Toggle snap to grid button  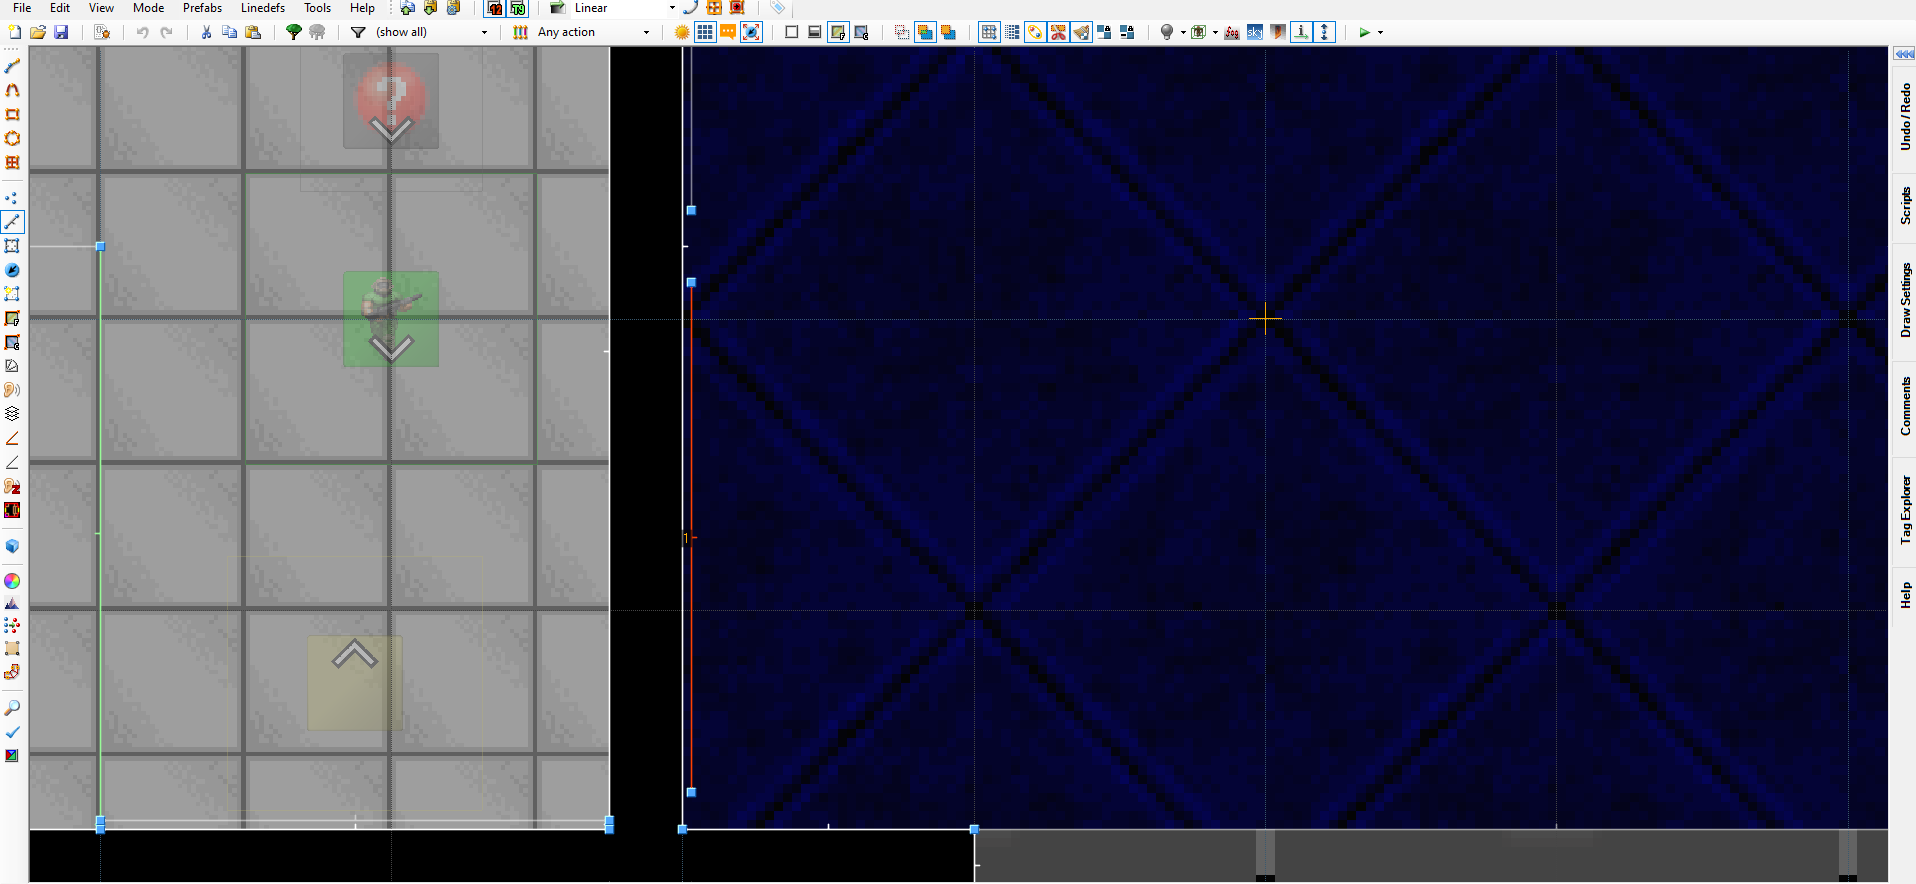989,32
